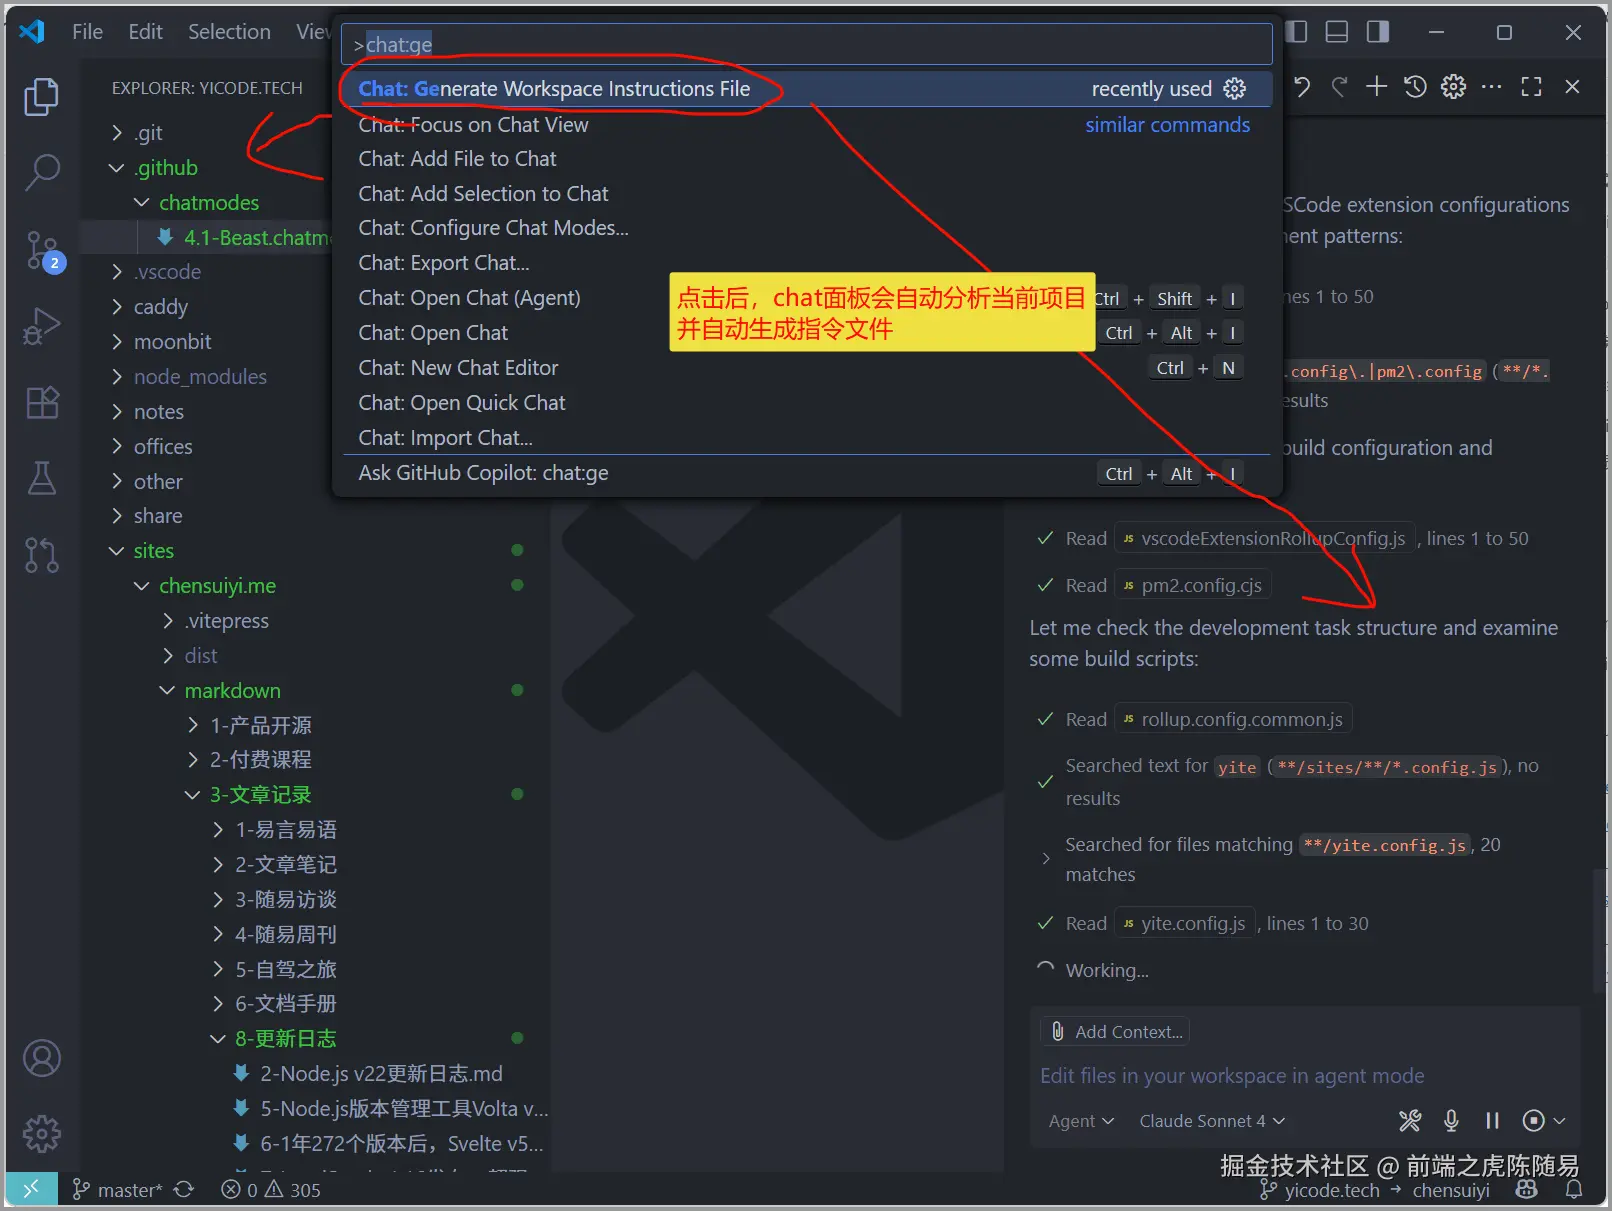Open the Pull Requests view icon
The image size is (1612, 1211).
[41, 554]
